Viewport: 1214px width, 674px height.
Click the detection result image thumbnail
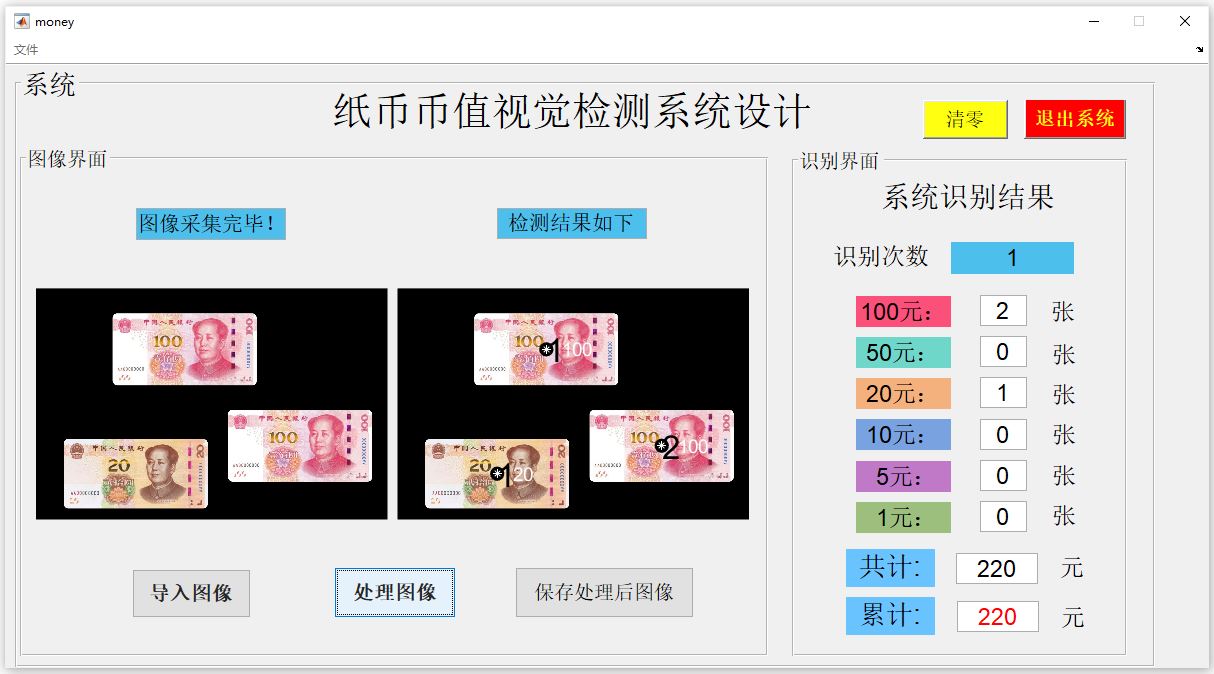point(573,404)
